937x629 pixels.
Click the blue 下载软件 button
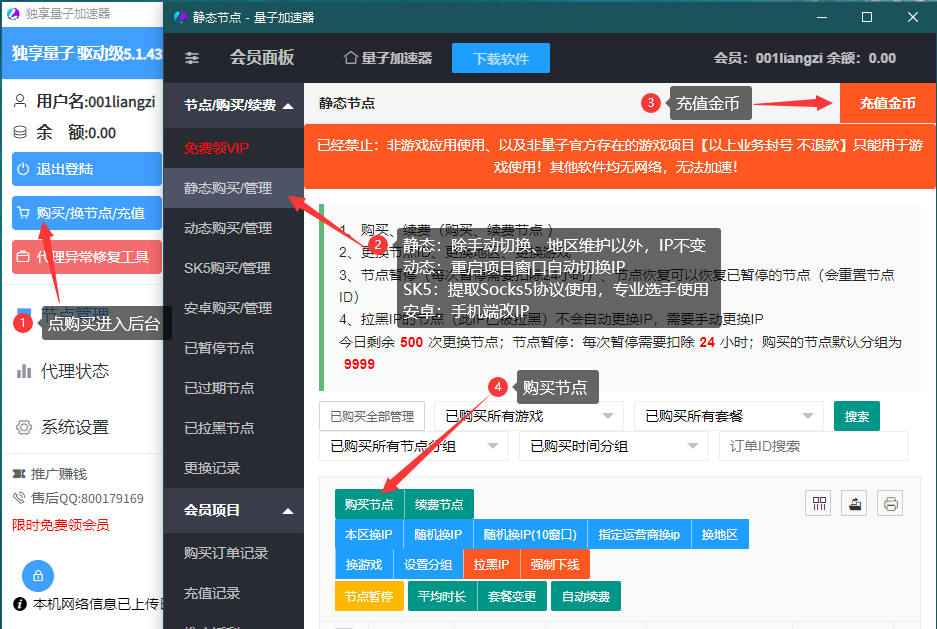(501, 58)
